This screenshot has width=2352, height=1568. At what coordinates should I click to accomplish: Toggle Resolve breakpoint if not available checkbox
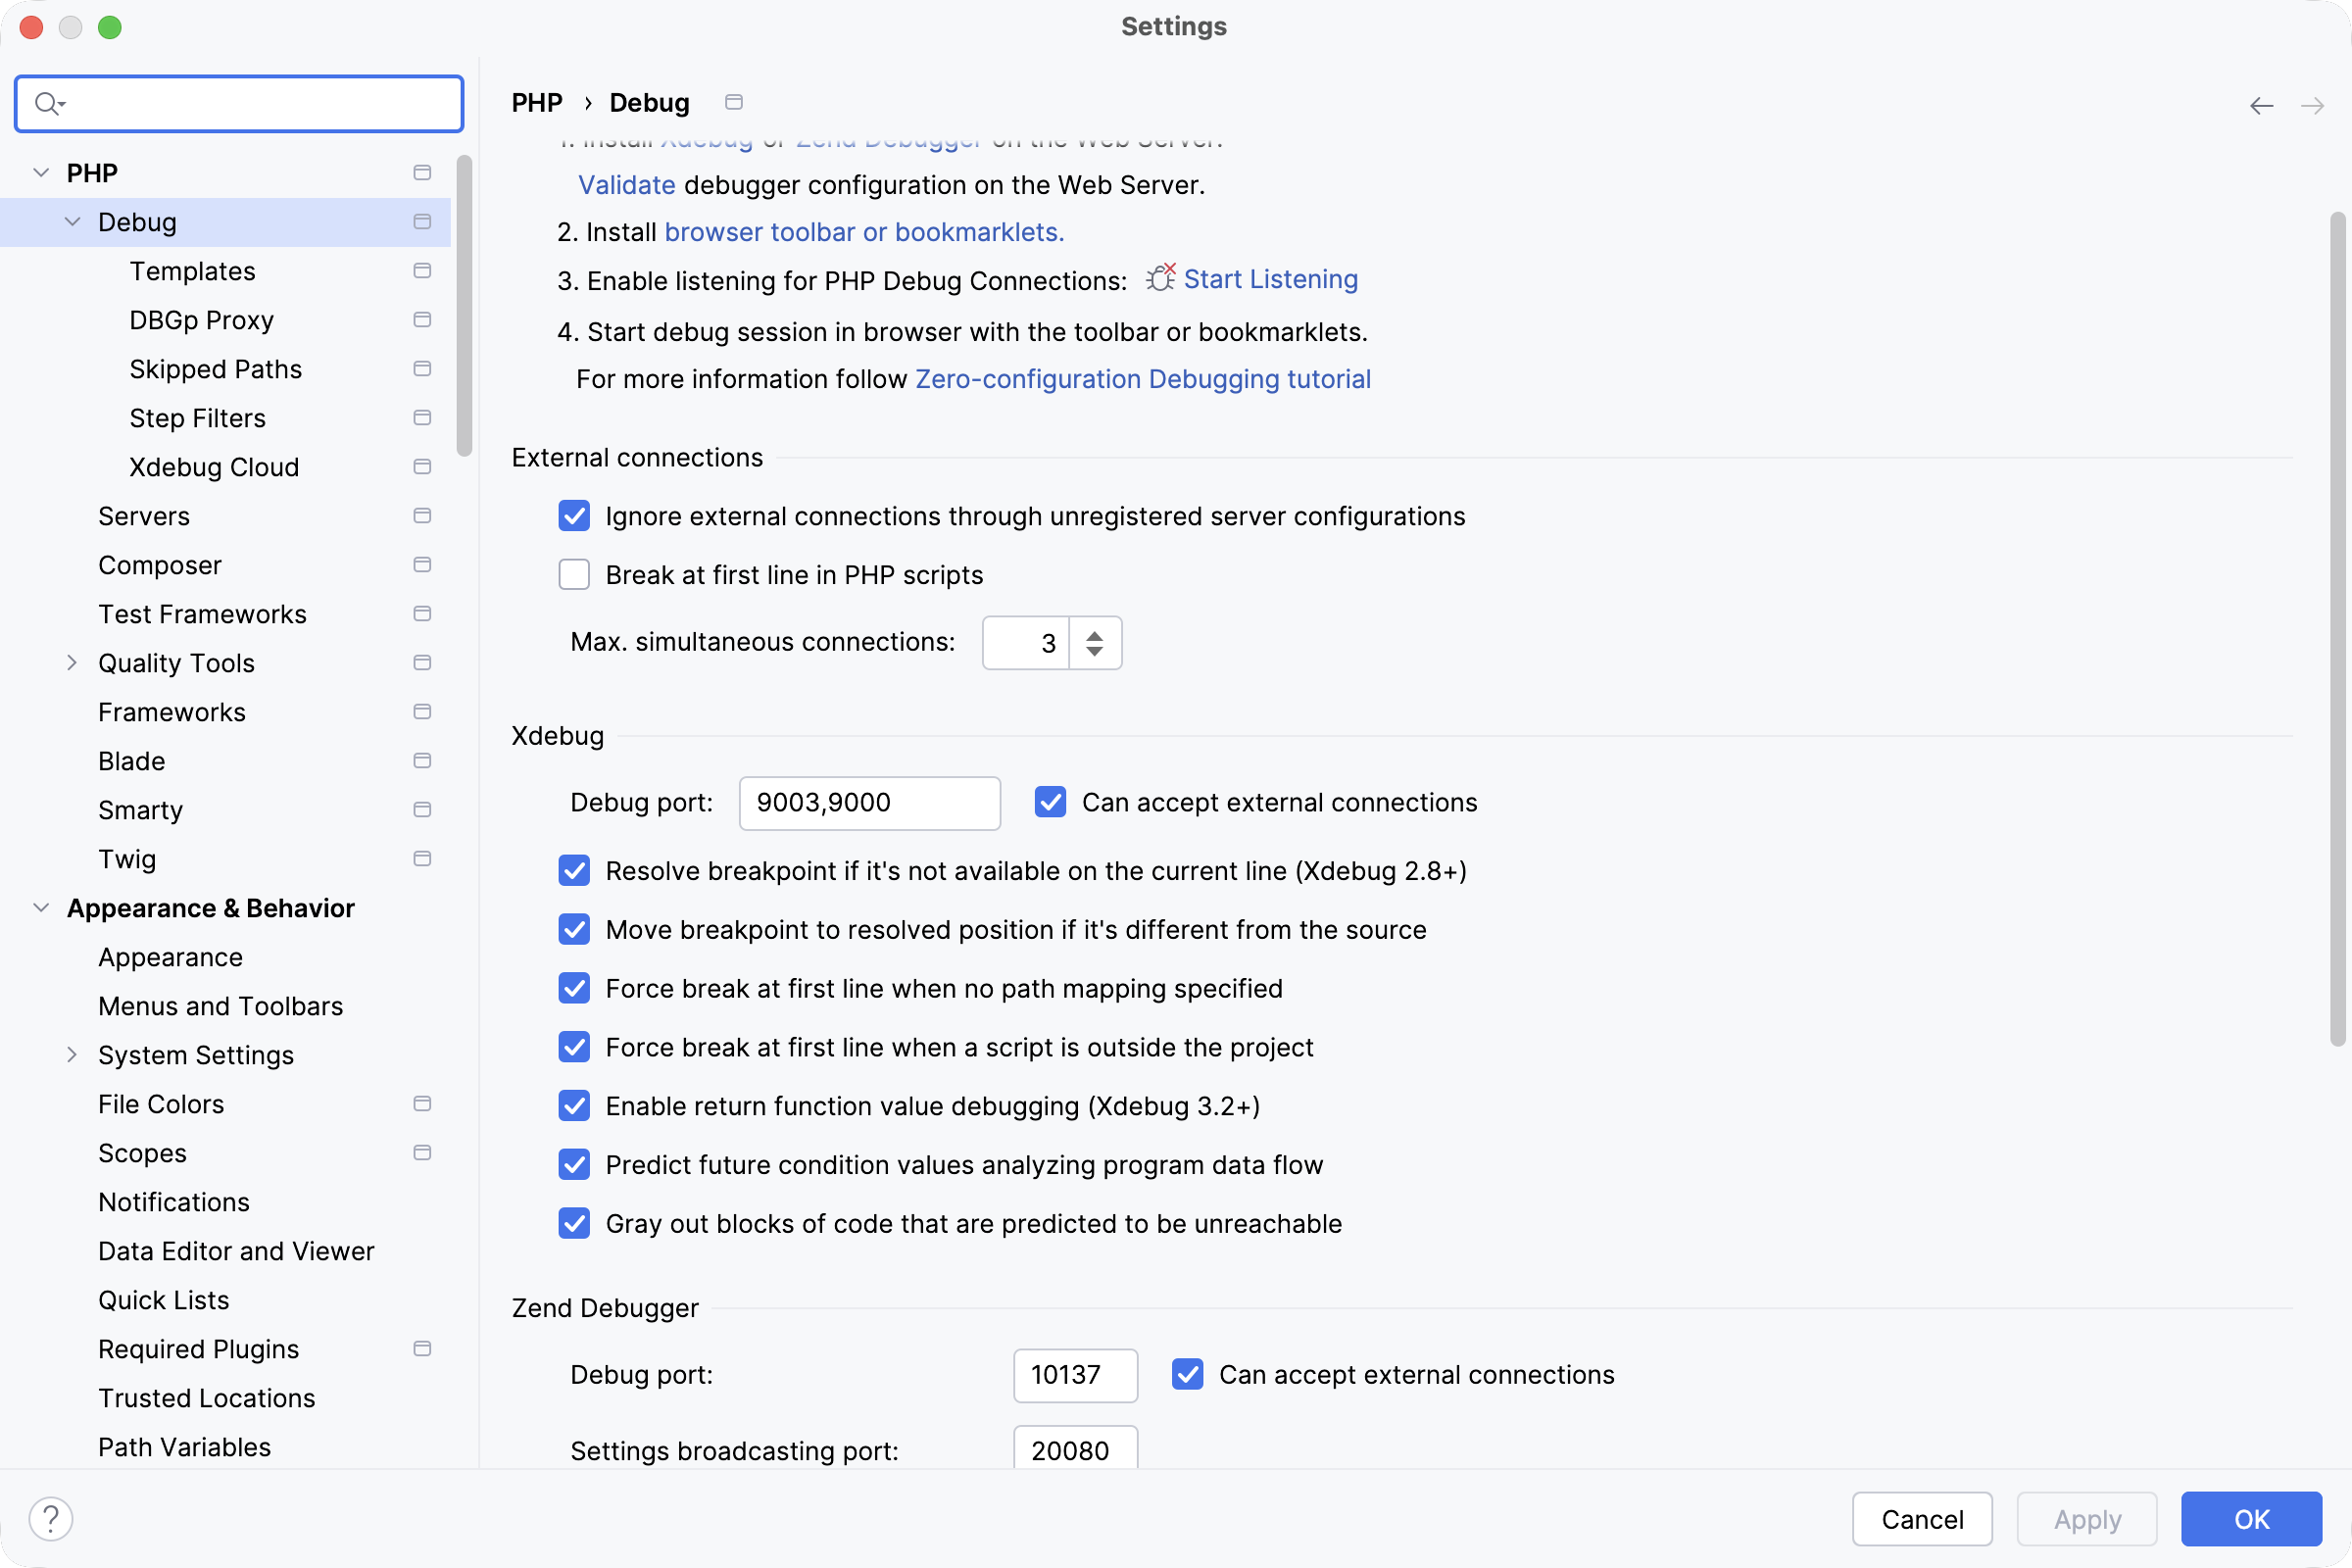[574, 870]
